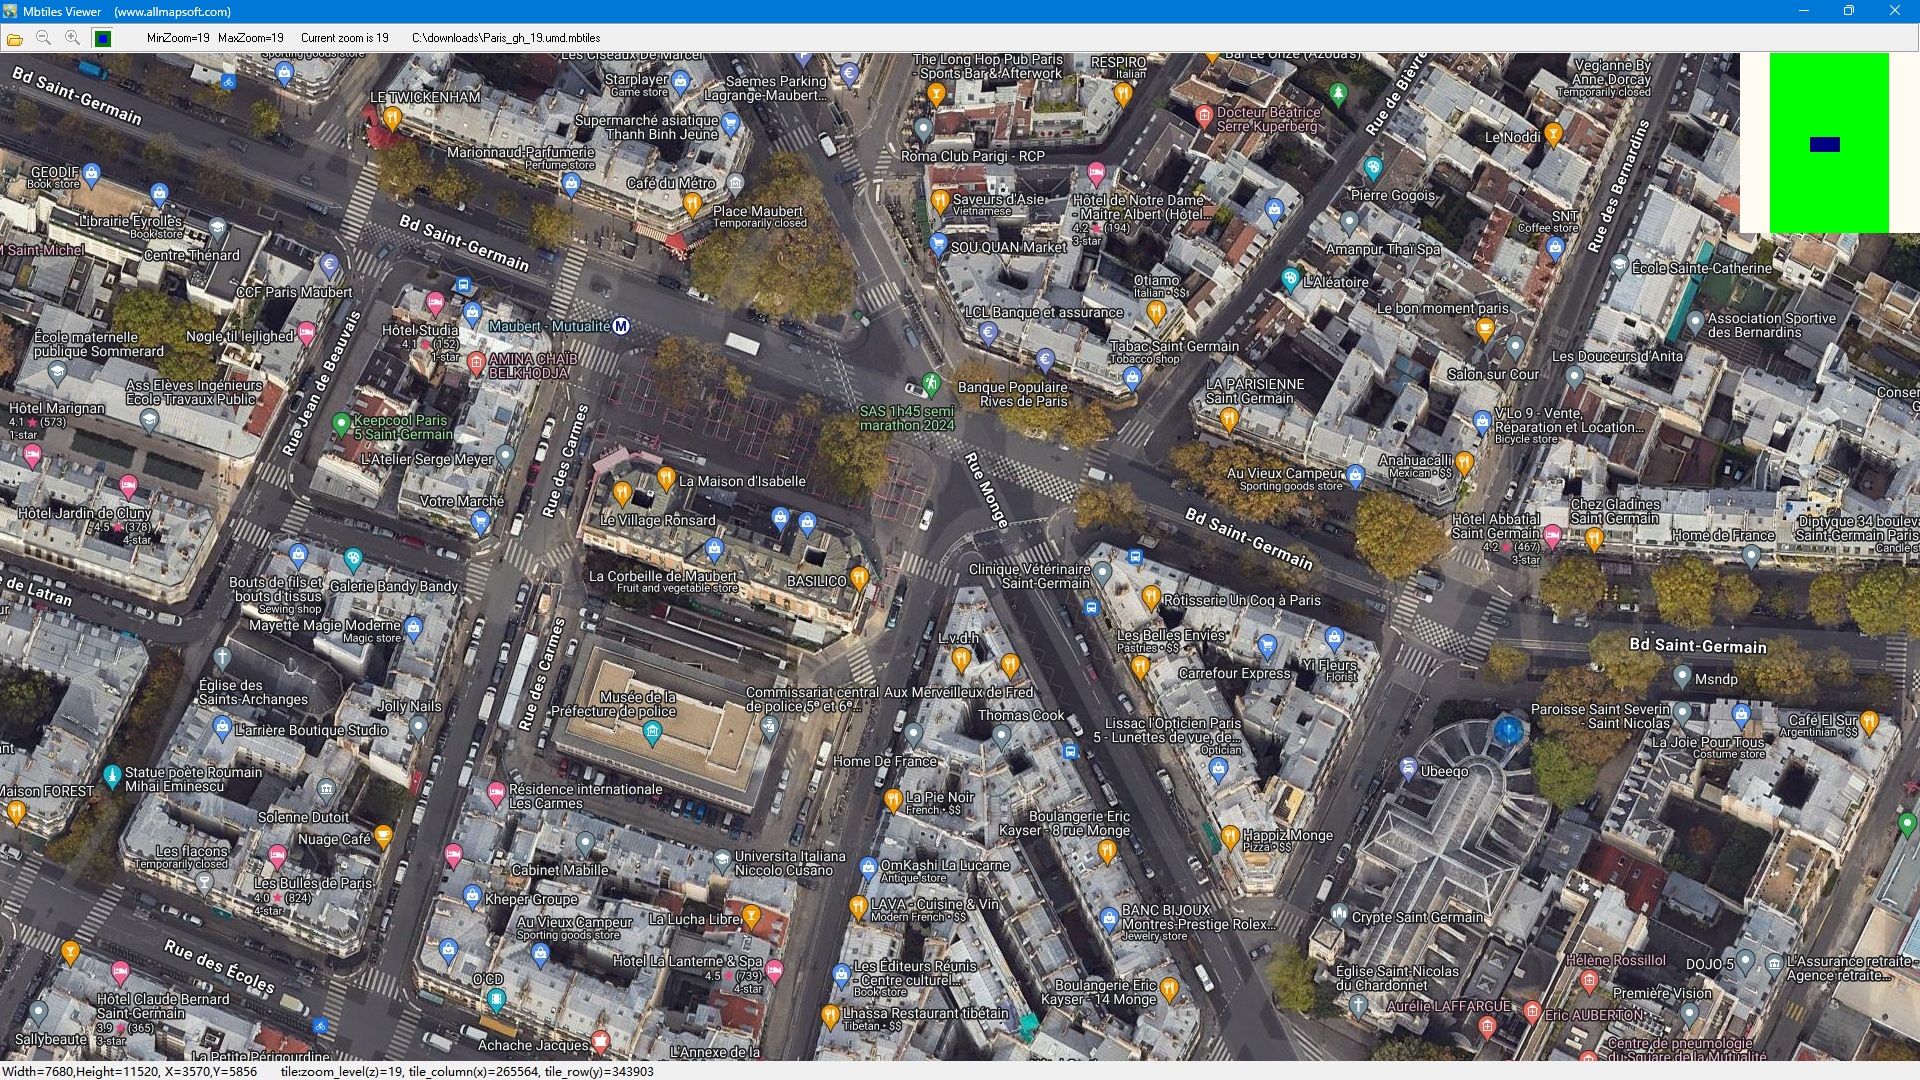Click the Saveurs d'Asie restaurant pin
Image resolution: width=1920 pixels, height=1080 pixels.
pyautogui.click(x=940, y=201)
